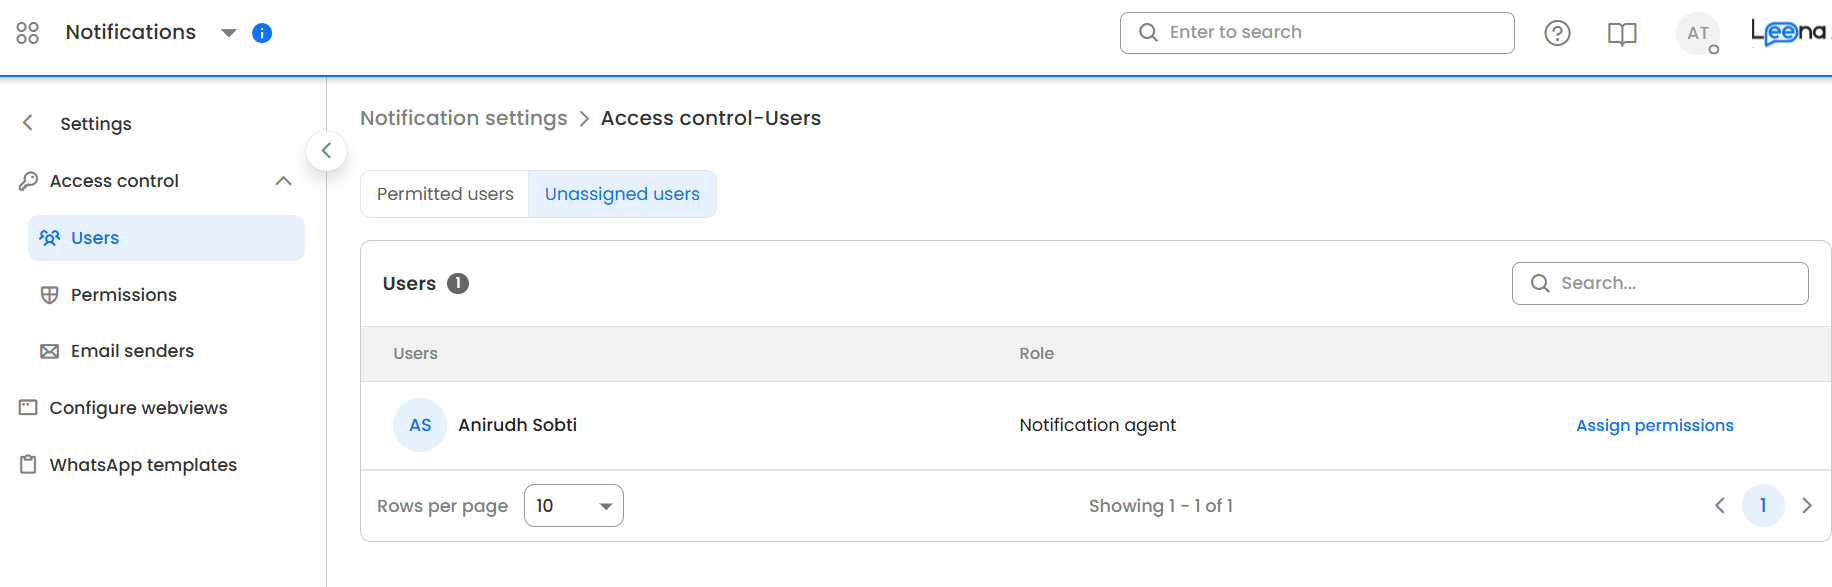Click the AT user avatar
The image size is (1832, 587).
(x=1697, y=33)
